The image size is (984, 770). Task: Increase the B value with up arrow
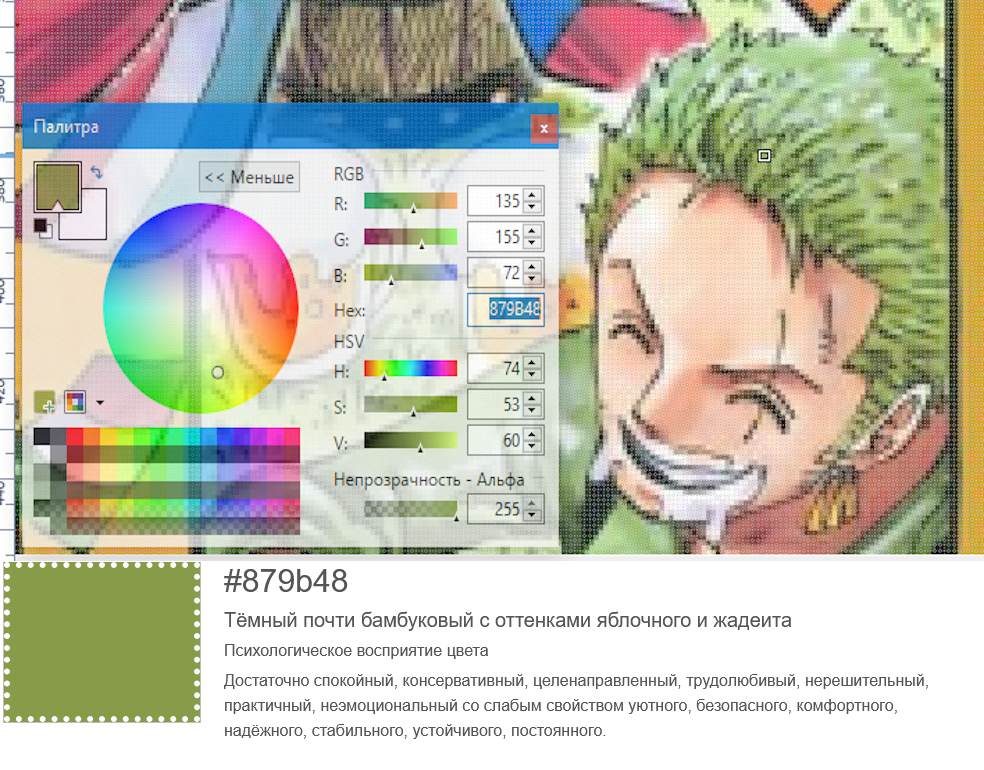[x=532, y=267]
